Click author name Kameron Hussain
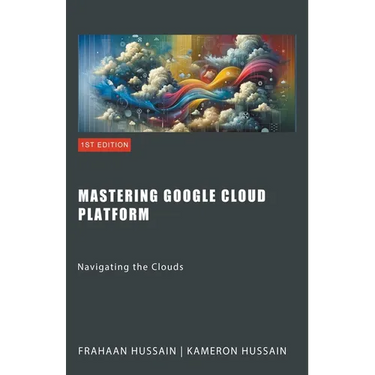The height and width of the screenshot is (375, 375). 237,351
